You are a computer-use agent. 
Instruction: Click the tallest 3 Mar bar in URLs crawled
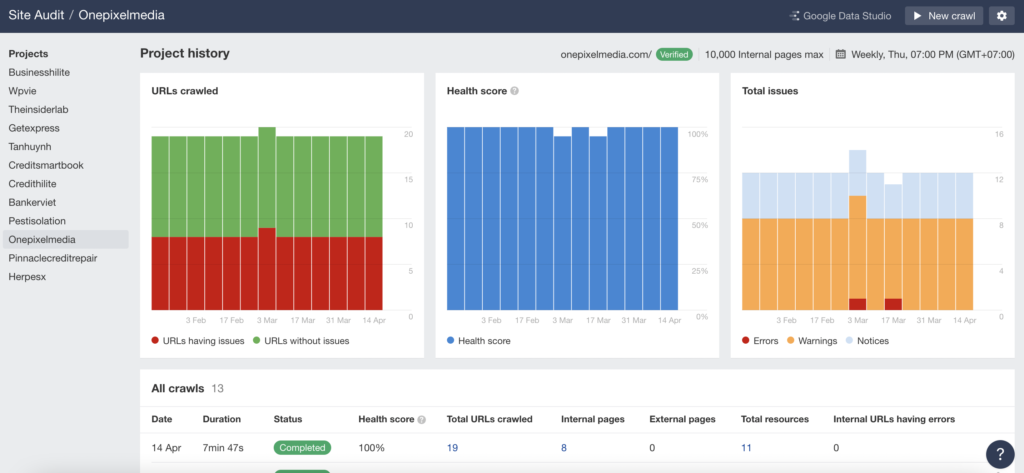(x=266, y=218)
